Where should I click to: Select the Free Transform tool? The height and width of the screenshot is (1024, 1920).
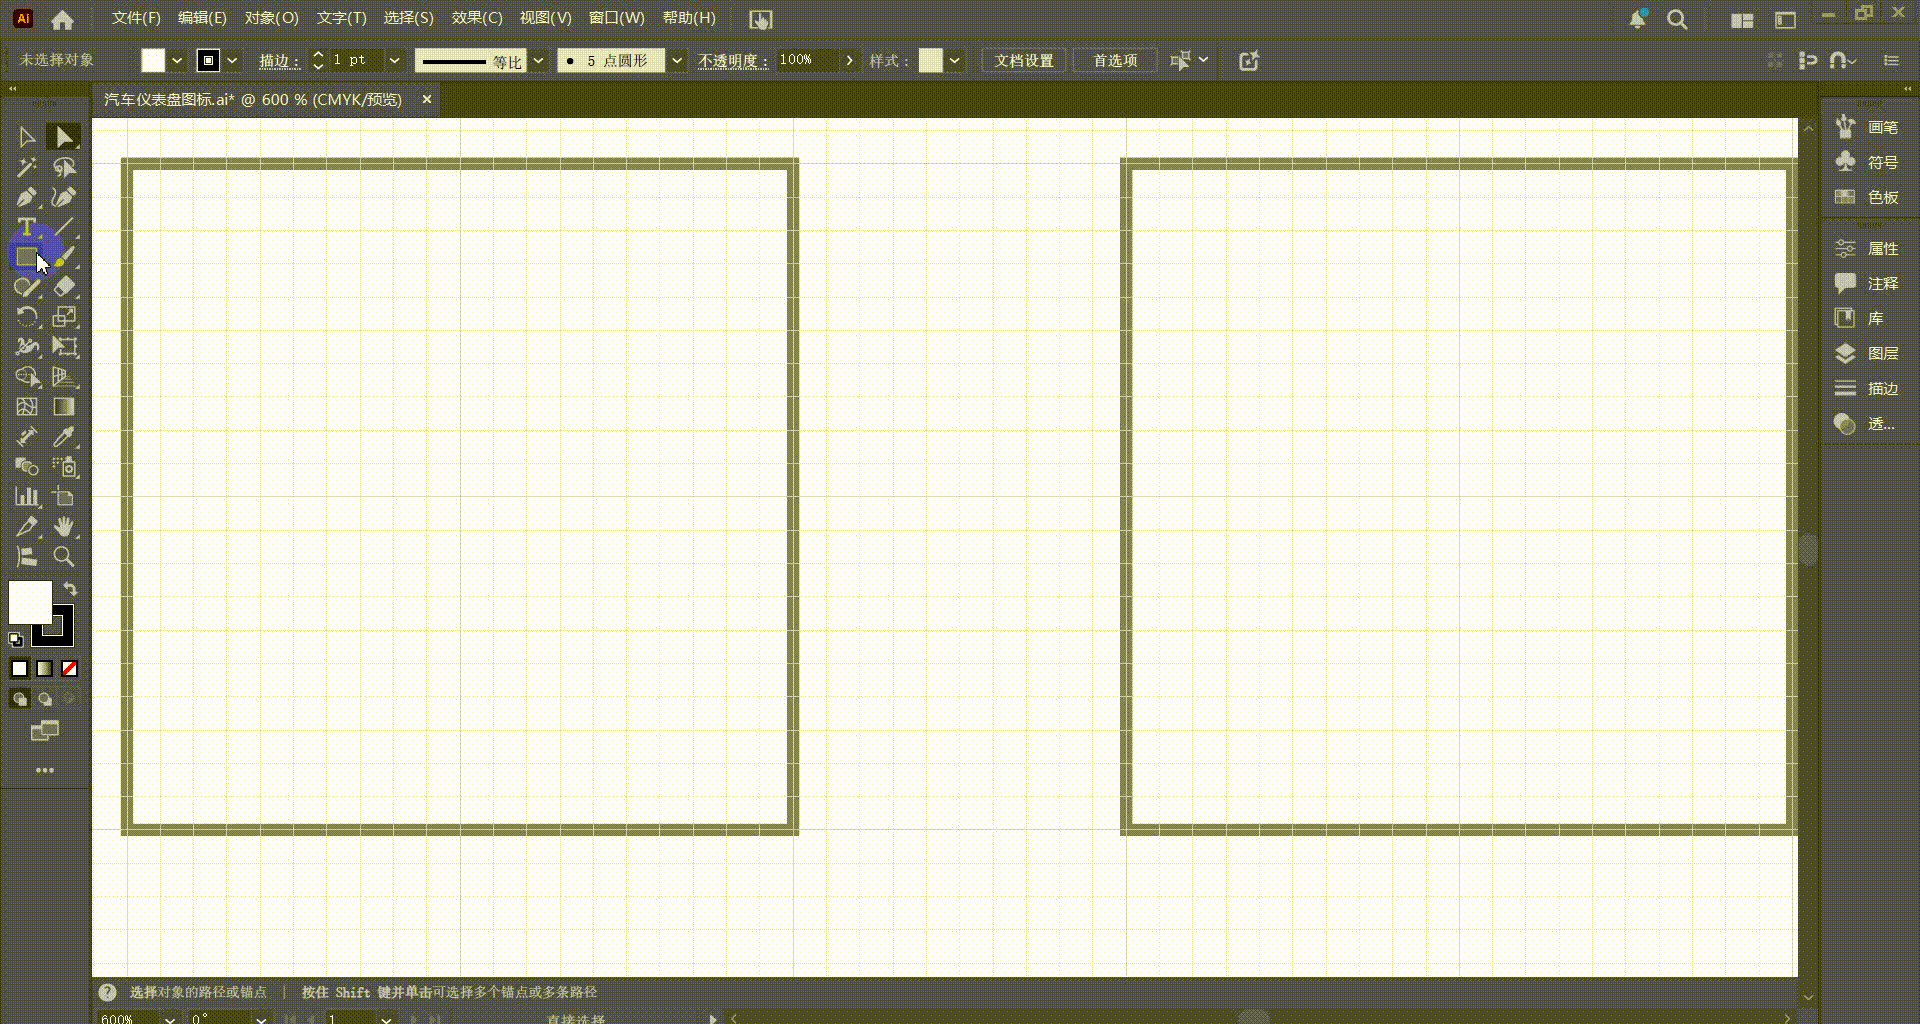point(64,347)
